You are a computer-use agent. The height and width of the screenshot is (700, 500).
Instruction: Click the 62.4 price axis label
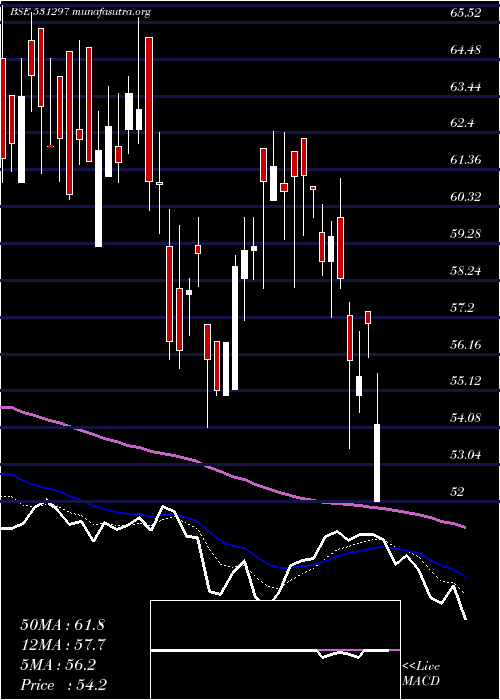[463, 123]
